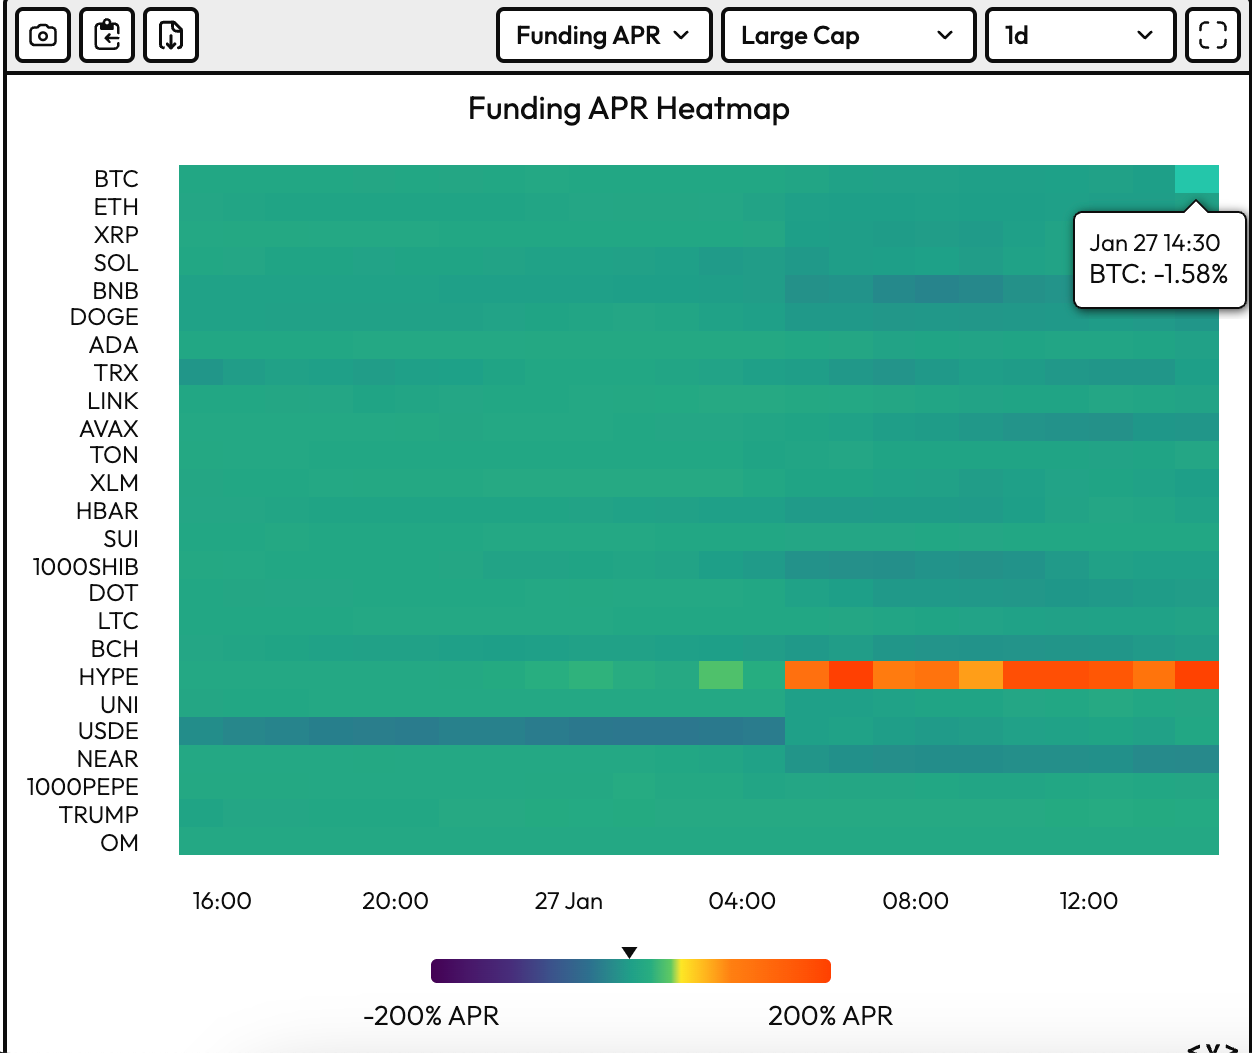This screenshot has width=1252, height=1053.
Task: Click the Funding APR Heatmap title
Action: tap(628, 108)
